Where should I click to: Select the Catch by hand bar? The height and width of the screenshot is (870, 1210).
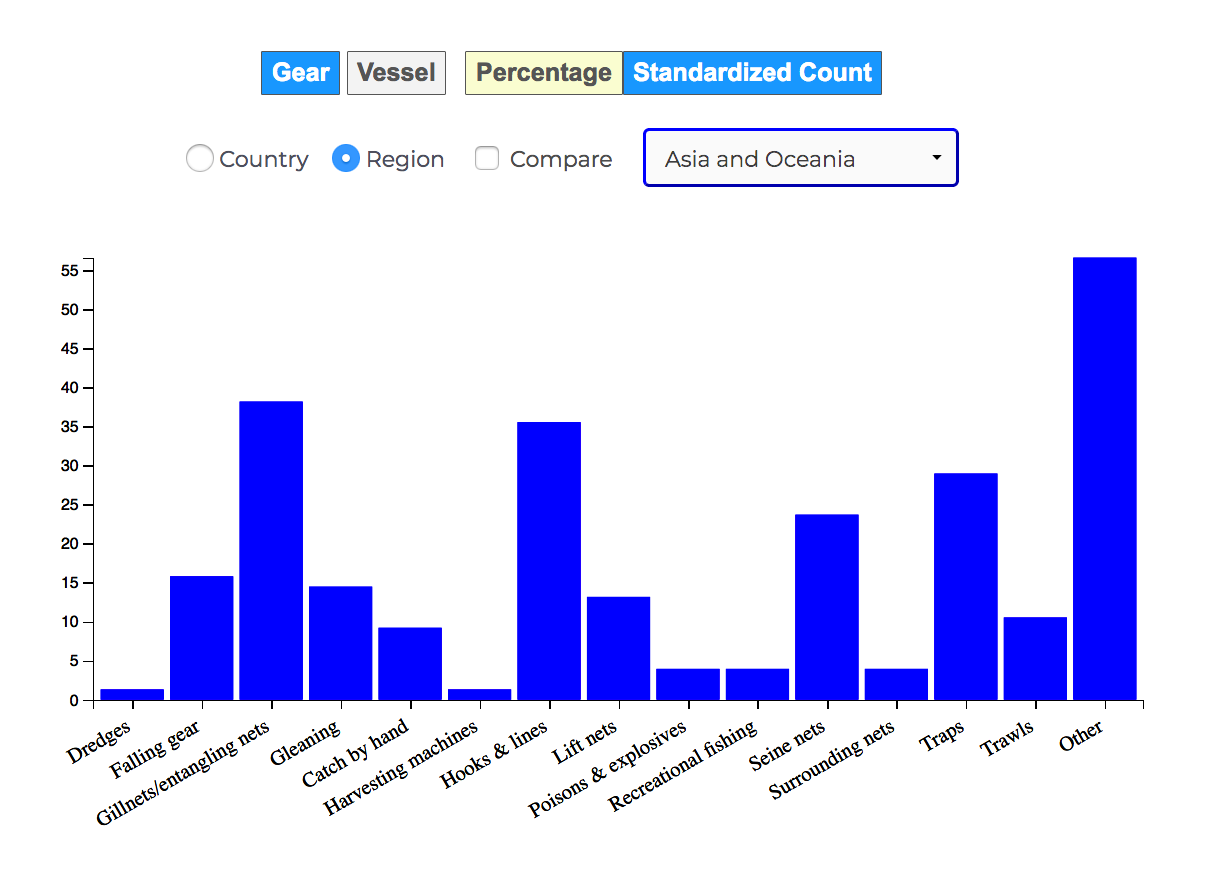tap(410, 663)
